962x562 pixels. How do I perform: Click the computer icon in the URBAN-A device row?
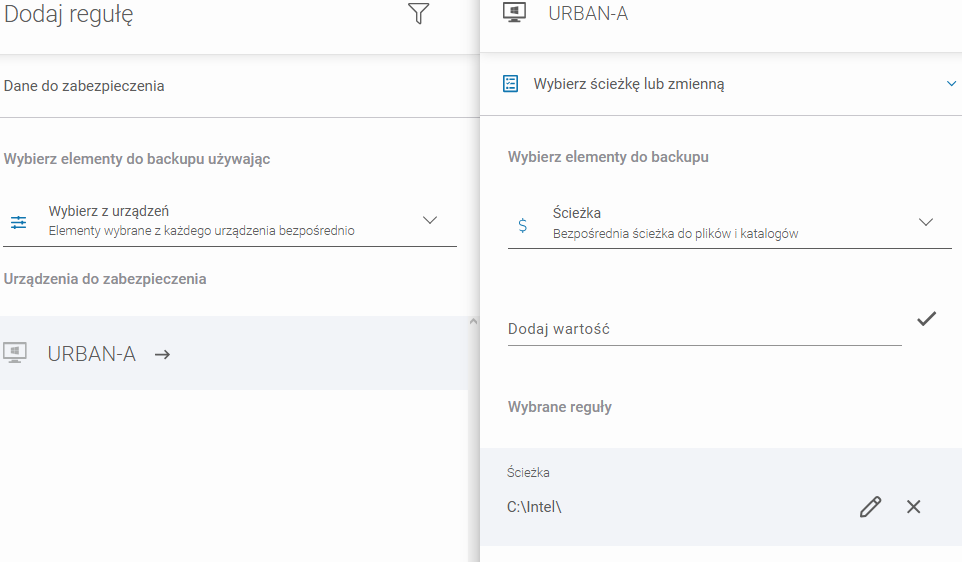tap(15, 353)
